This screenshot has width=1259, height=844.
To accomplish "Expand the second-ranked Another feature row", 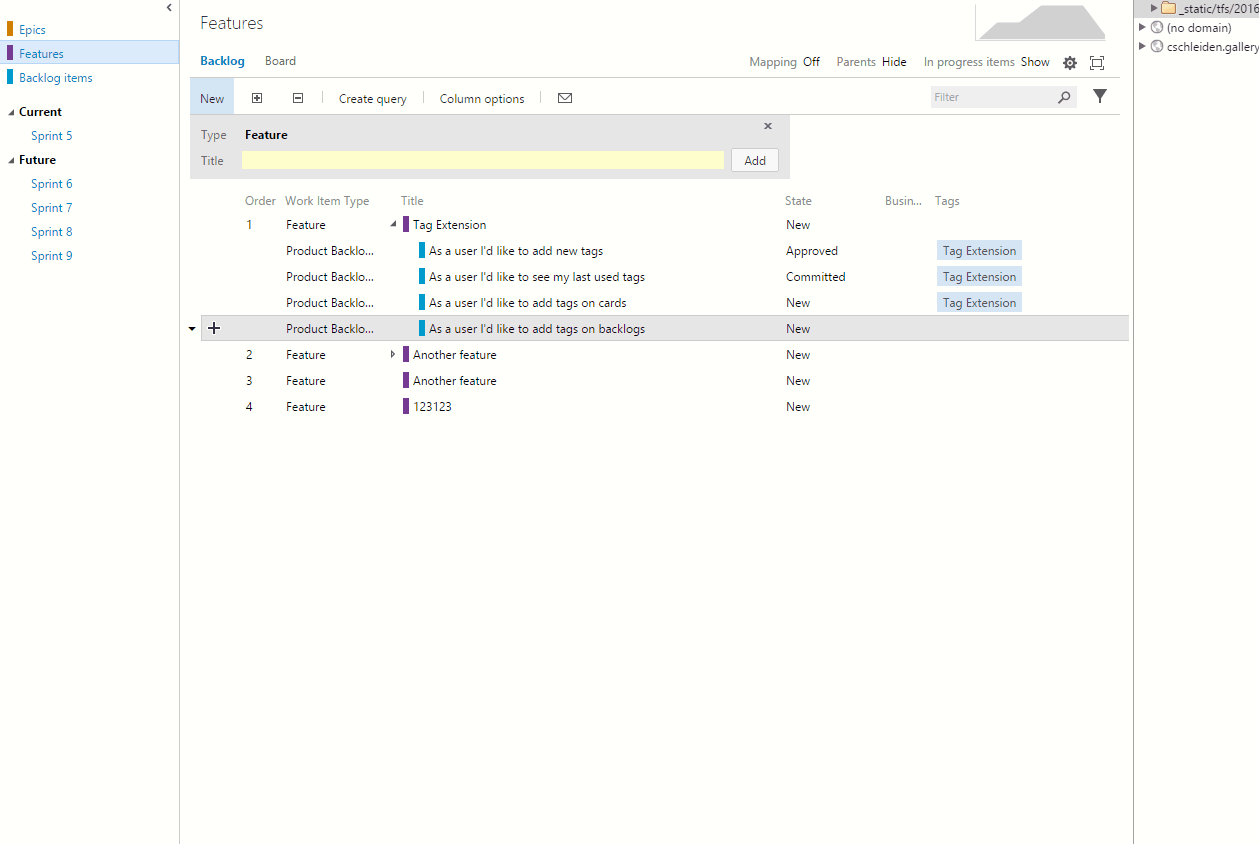I will [x=393, y=354].
